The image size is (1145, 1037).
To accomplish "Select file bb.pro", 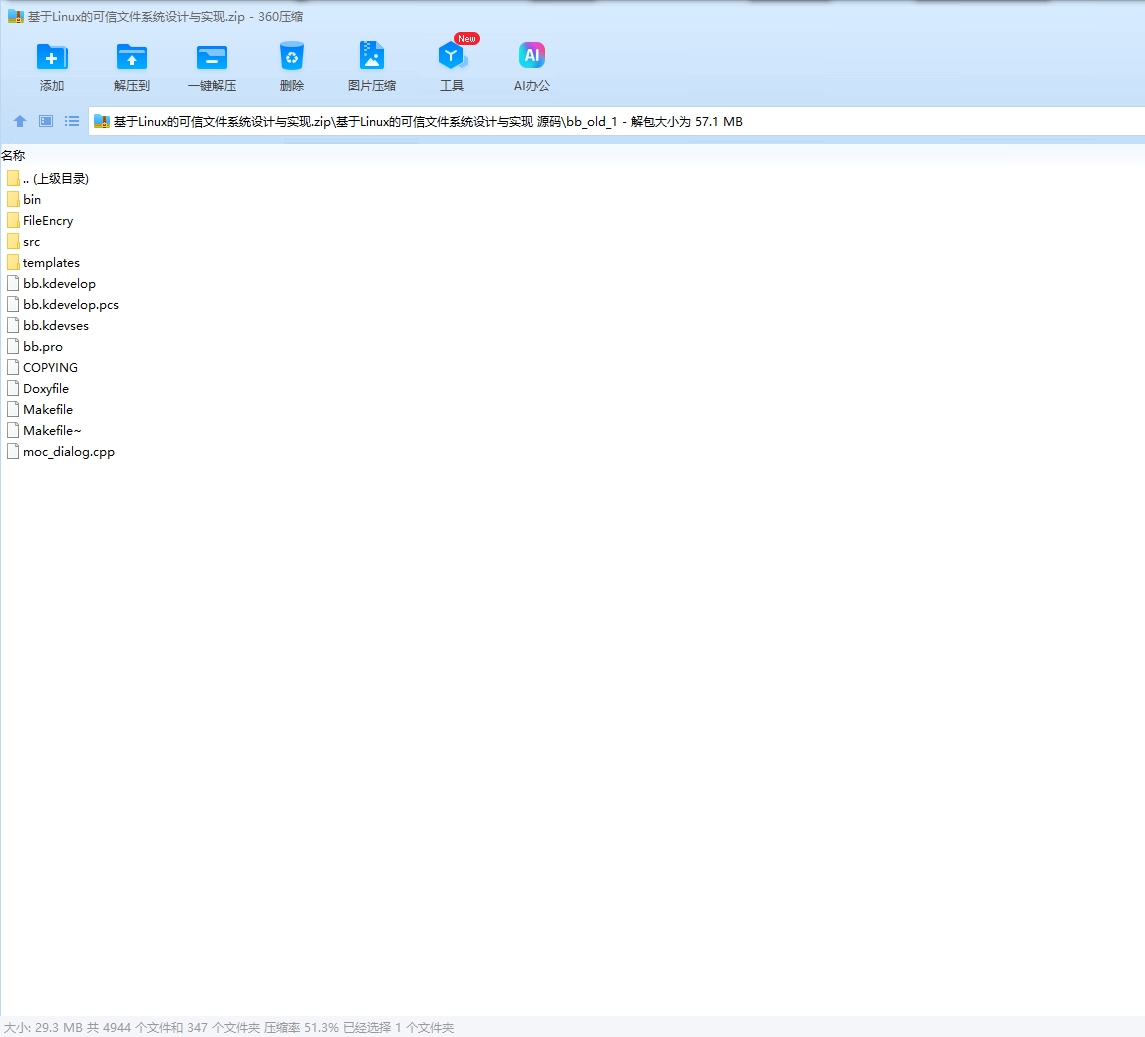I will pyautogui.click(x=43, y=347).
